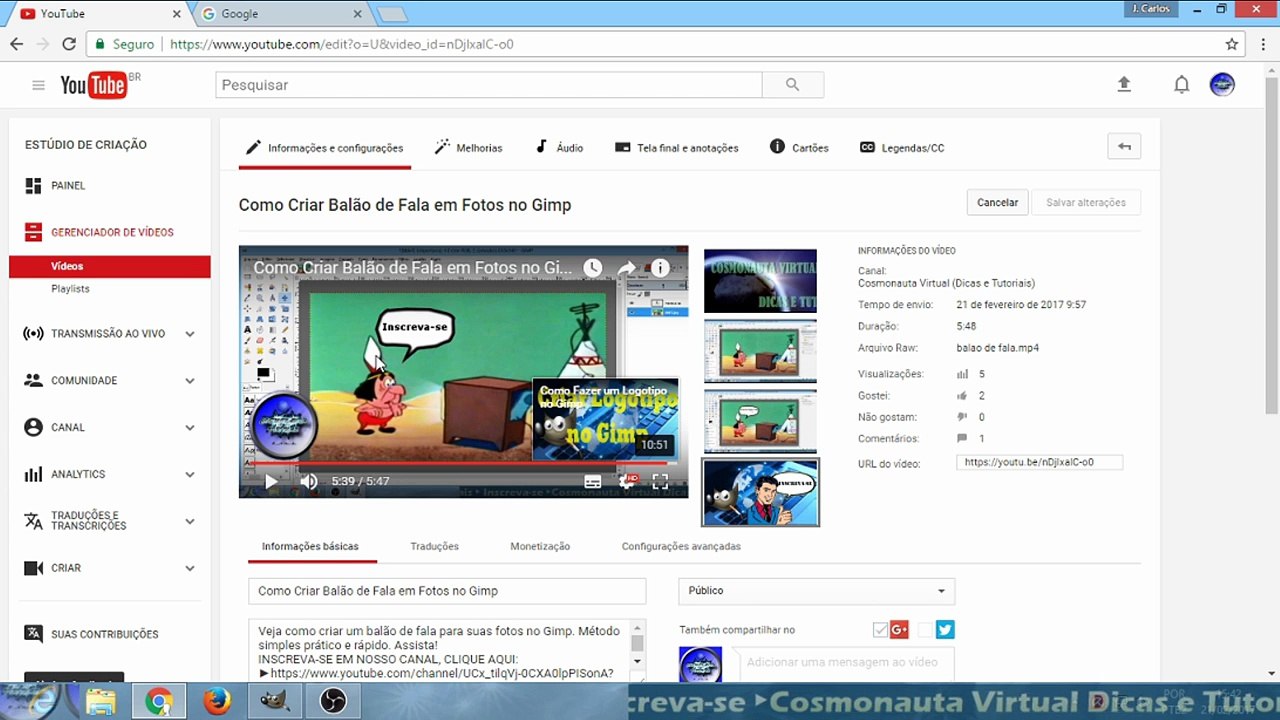Open the upload video arrow icon

tap(1124, 85)
